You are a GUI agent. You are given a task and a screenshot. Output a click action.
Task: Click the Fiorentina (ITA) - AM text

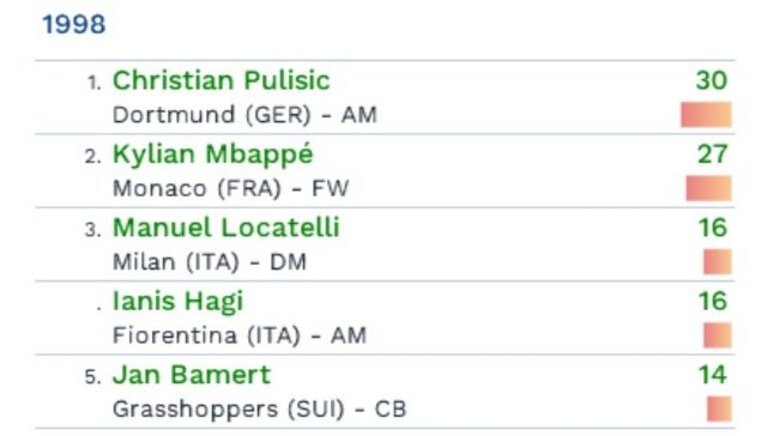(x=239, y=336)
